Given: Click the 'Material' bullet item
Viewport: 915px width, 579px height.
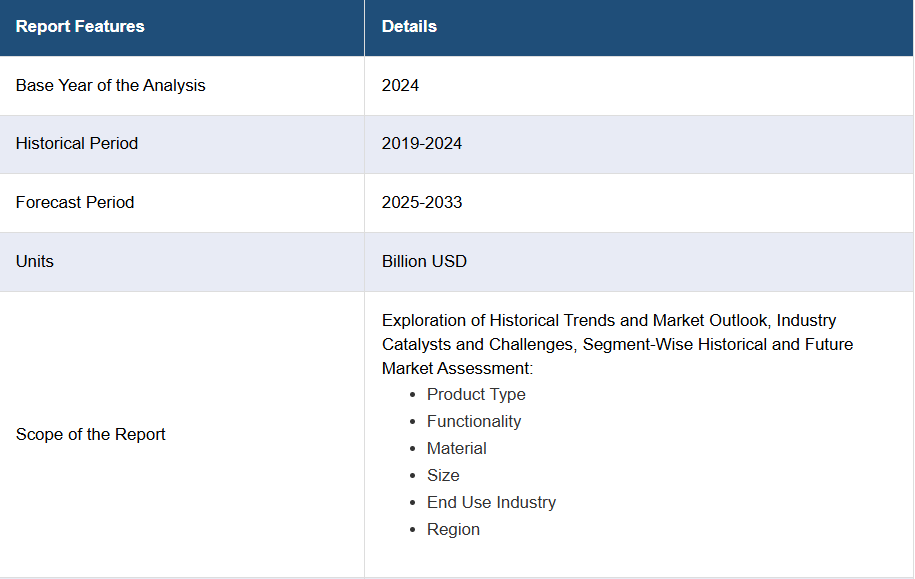Looking at the screenshot, I should [457, 449].
